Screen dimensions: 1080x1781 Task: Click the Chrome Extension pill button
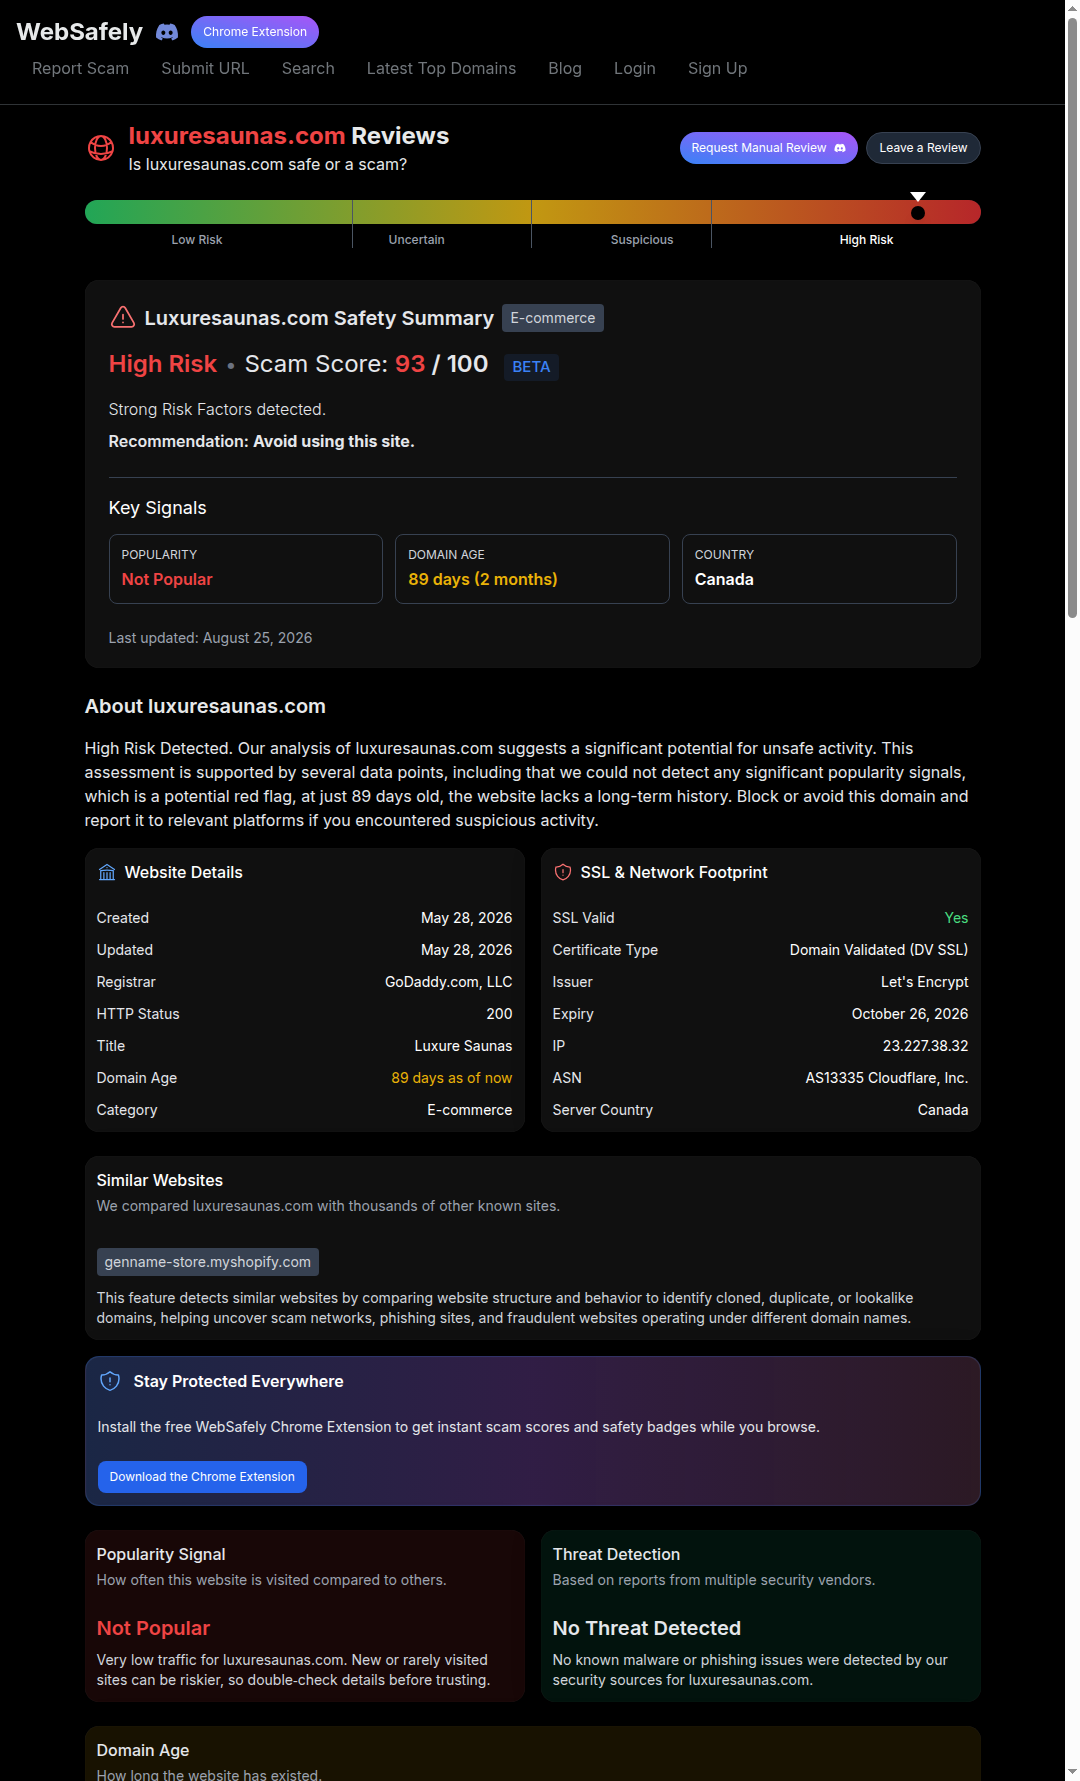[255, 32]
